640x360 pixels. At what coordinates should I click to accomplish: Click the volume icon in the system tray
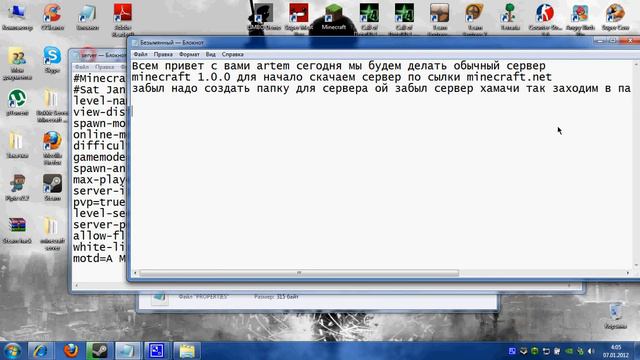point(591,351)
